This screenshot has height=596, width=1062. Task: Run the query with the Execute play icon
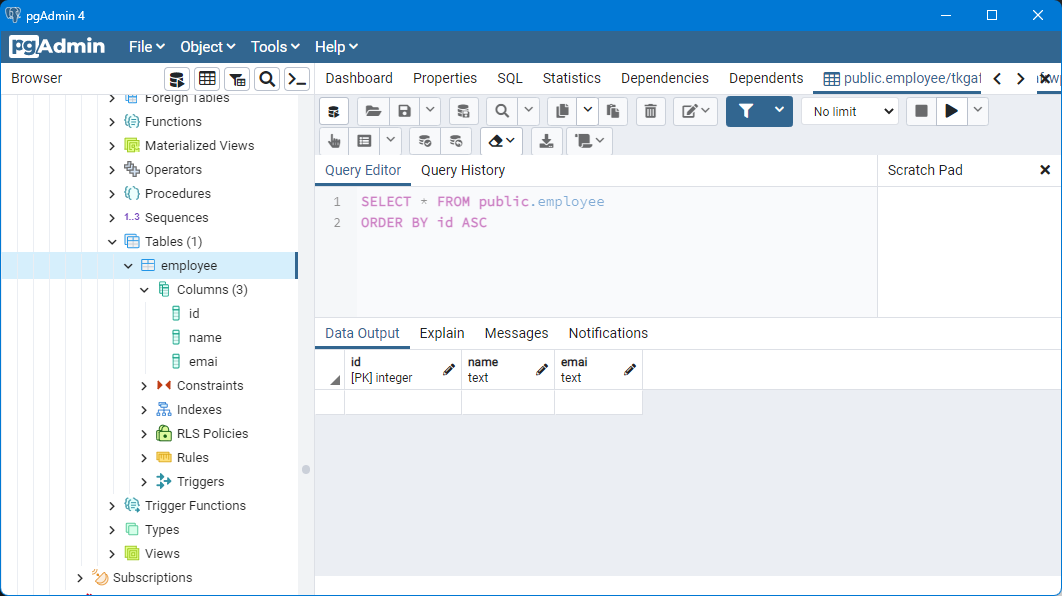tap(952, 111)
